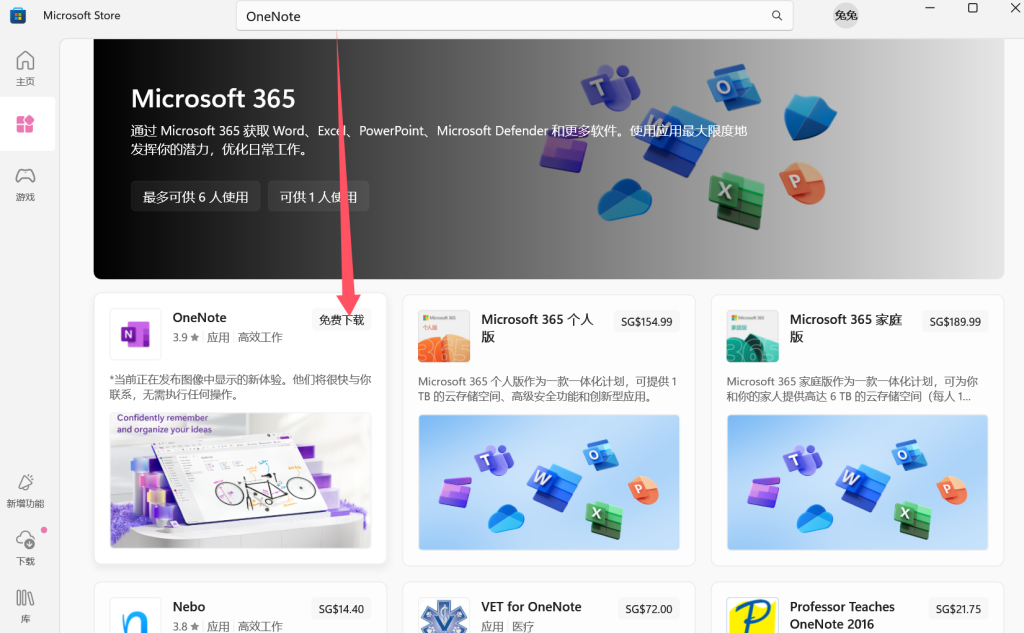The height and width of the screenshot is (633, 1024).
Task: Select the Apps sidebar icon
Action: 25,124
